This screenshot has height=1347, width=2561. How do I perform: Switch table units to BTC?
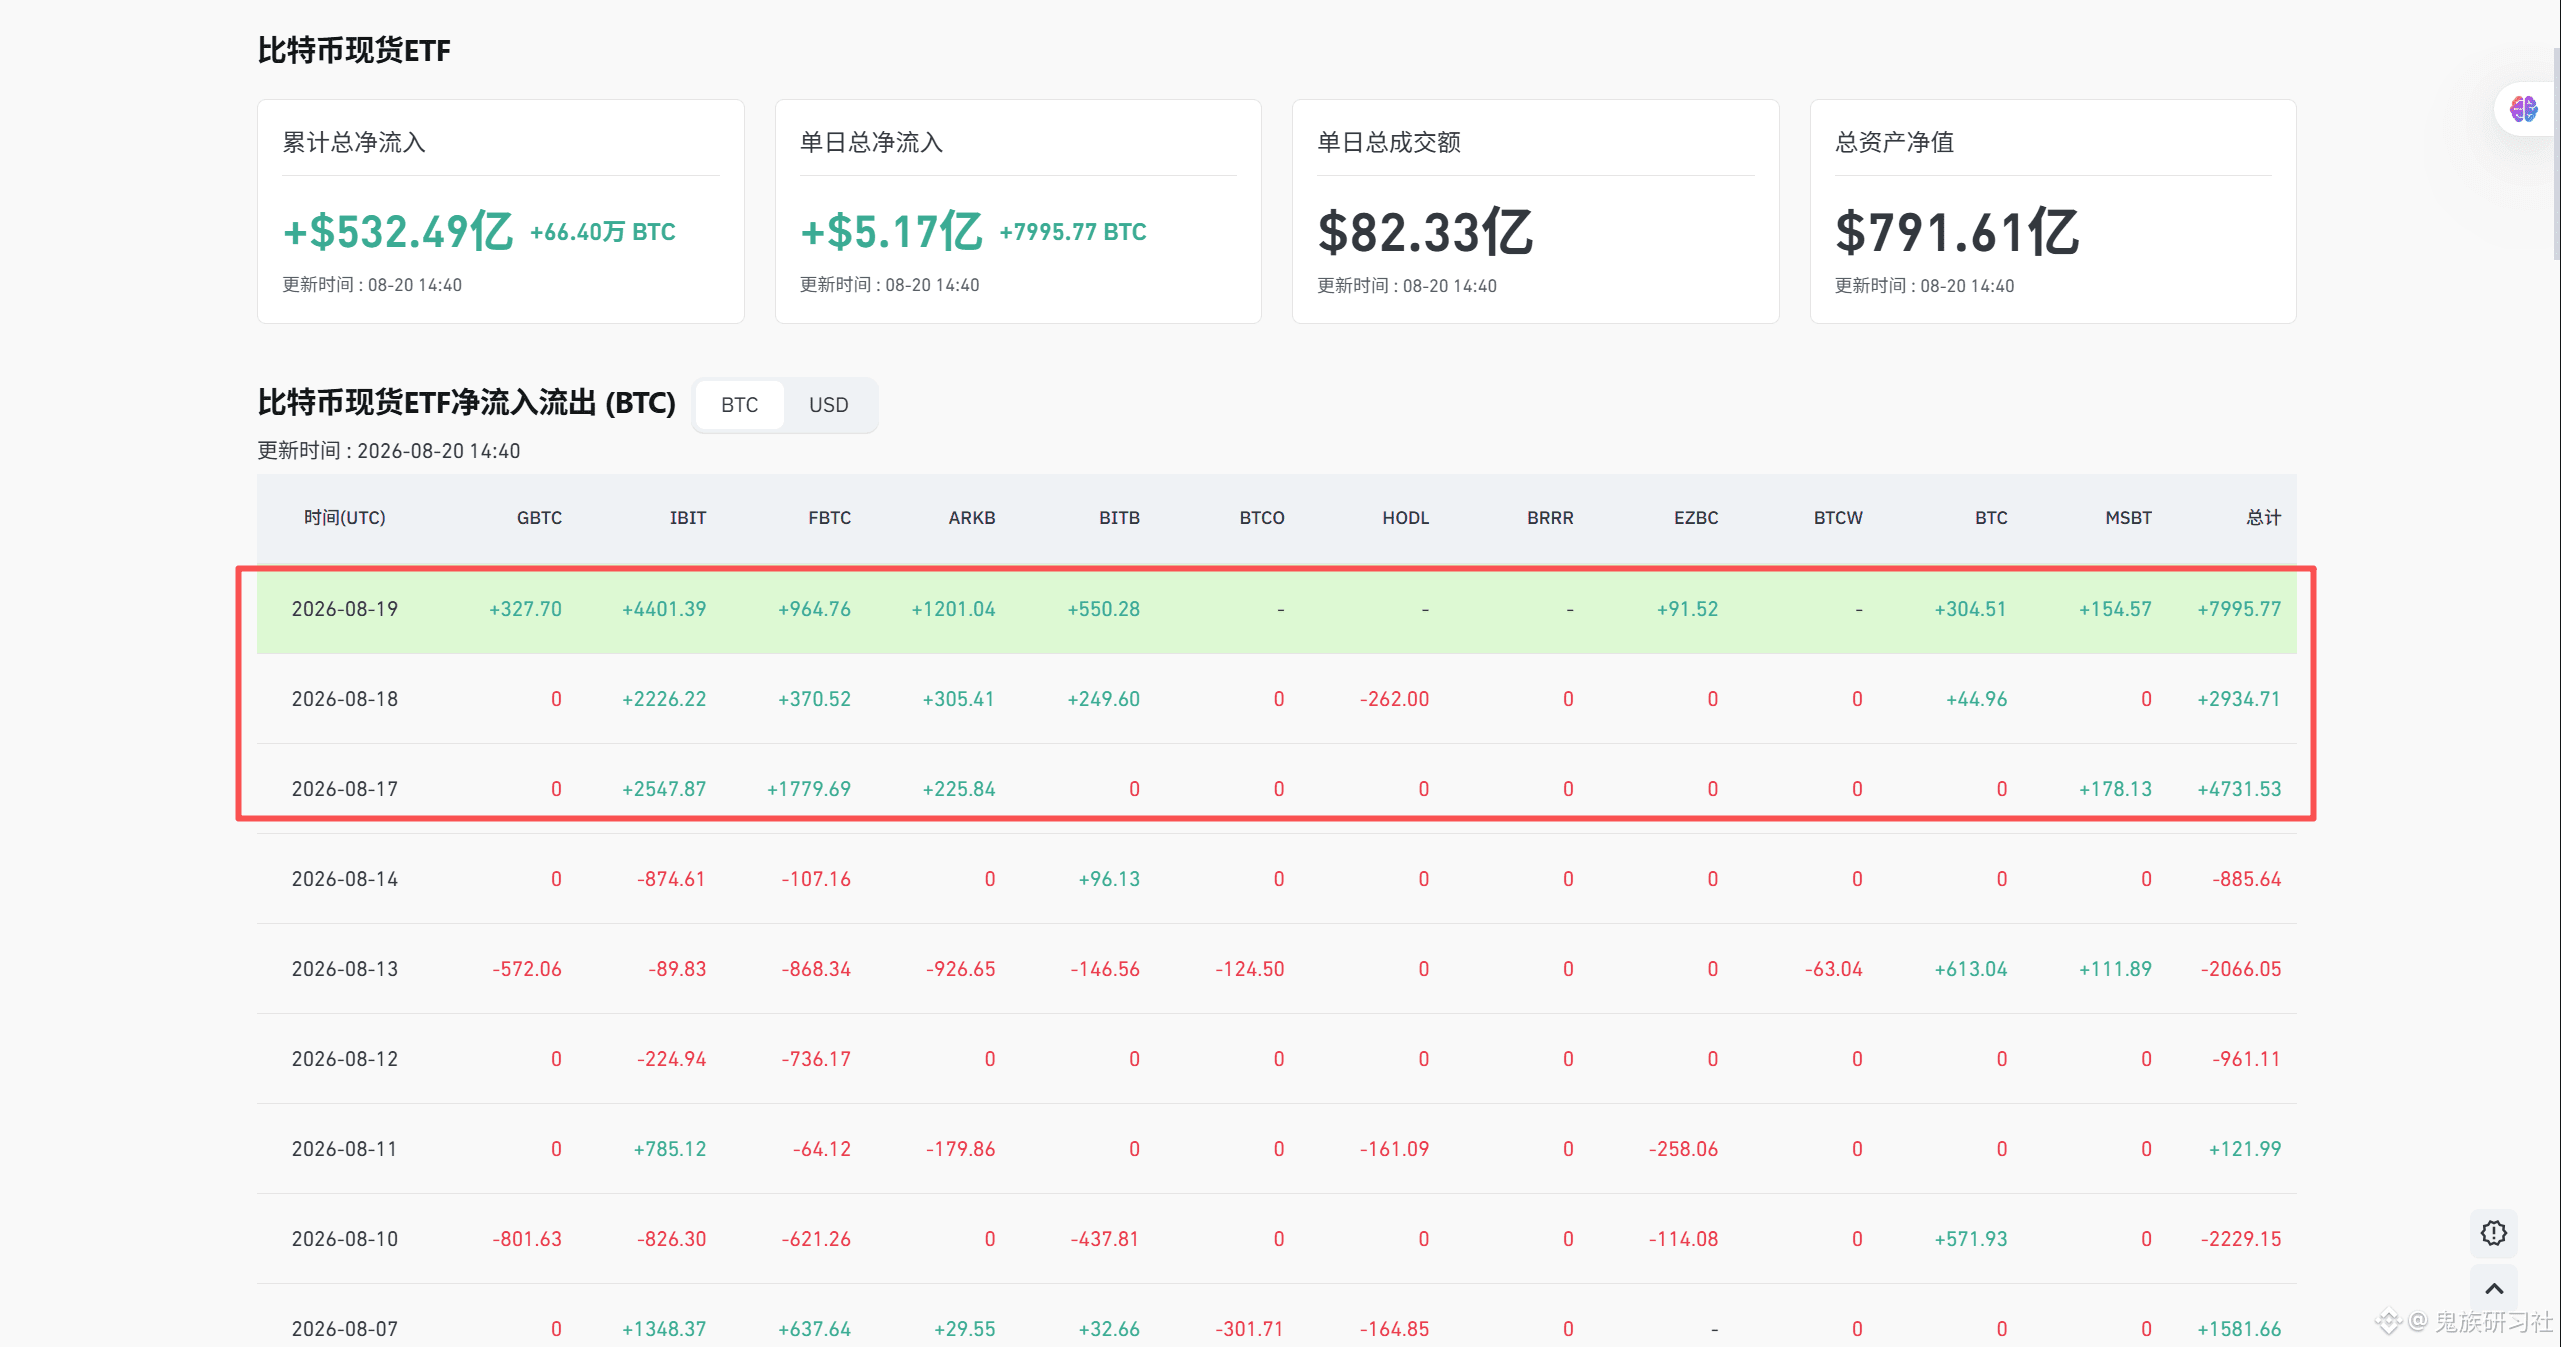739,405
